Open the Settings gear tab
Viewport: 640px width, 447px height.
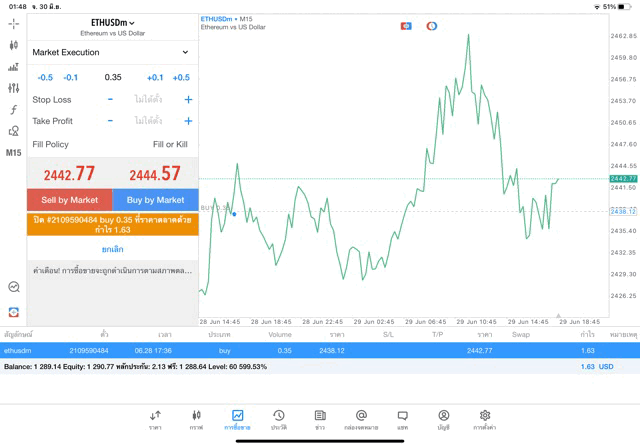485,419
